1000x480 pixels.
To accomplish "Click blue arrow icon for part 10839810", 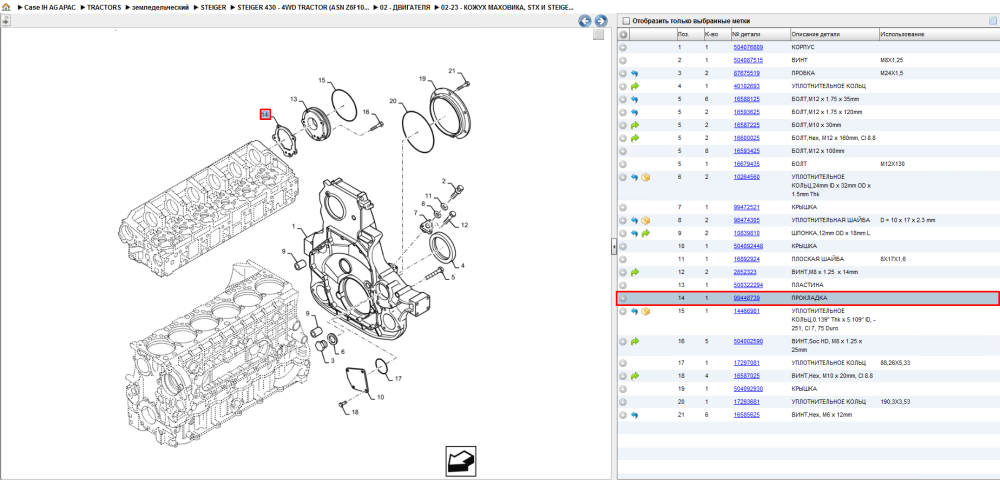I will point(635,233).
